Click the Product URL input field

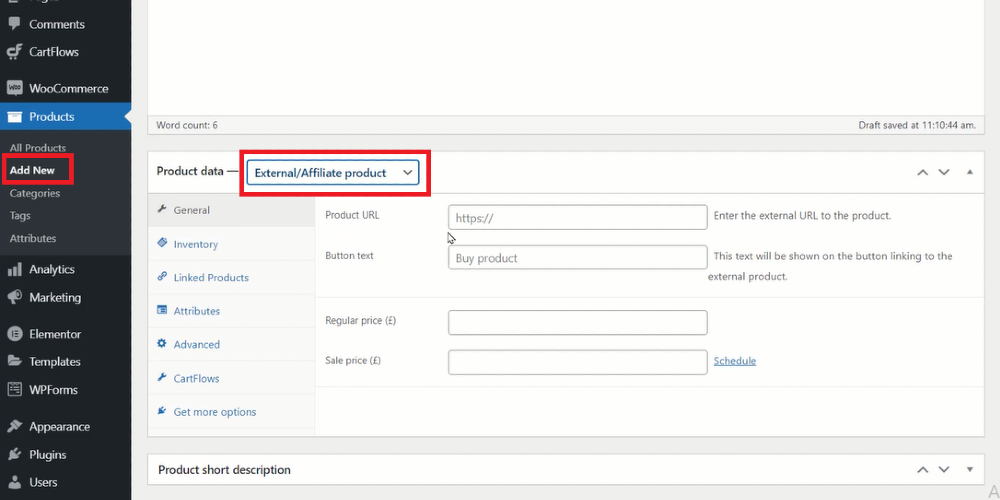578,217
